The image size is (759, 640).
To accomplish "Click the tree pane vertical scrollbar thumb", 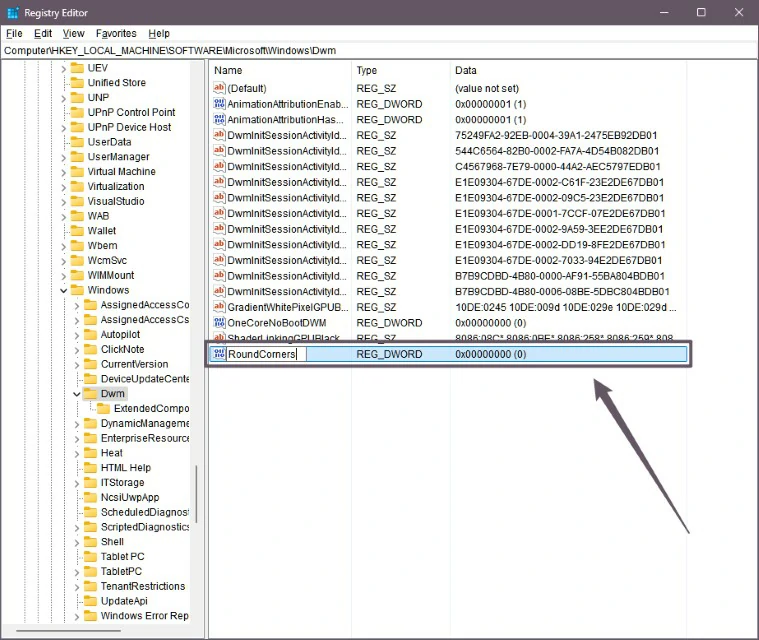I will coord(196,494).
